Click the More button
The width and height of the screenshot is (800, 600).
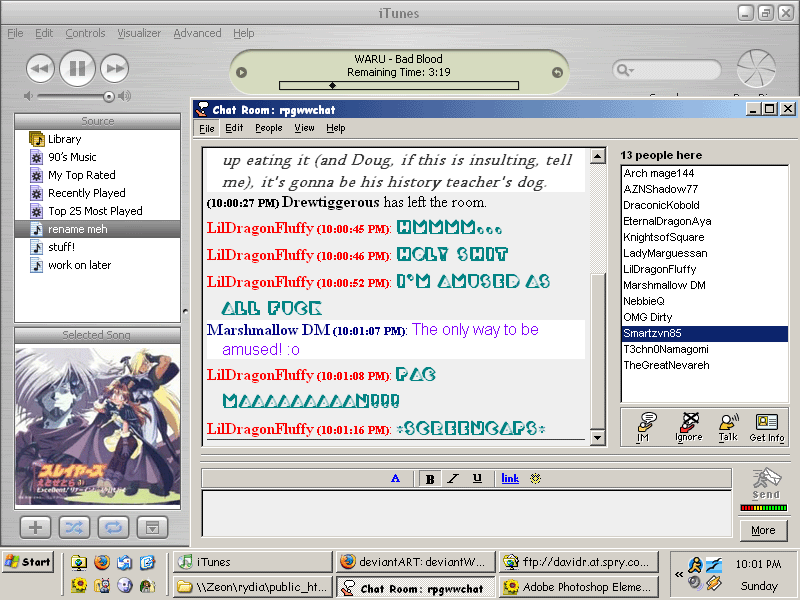point(763,531)
